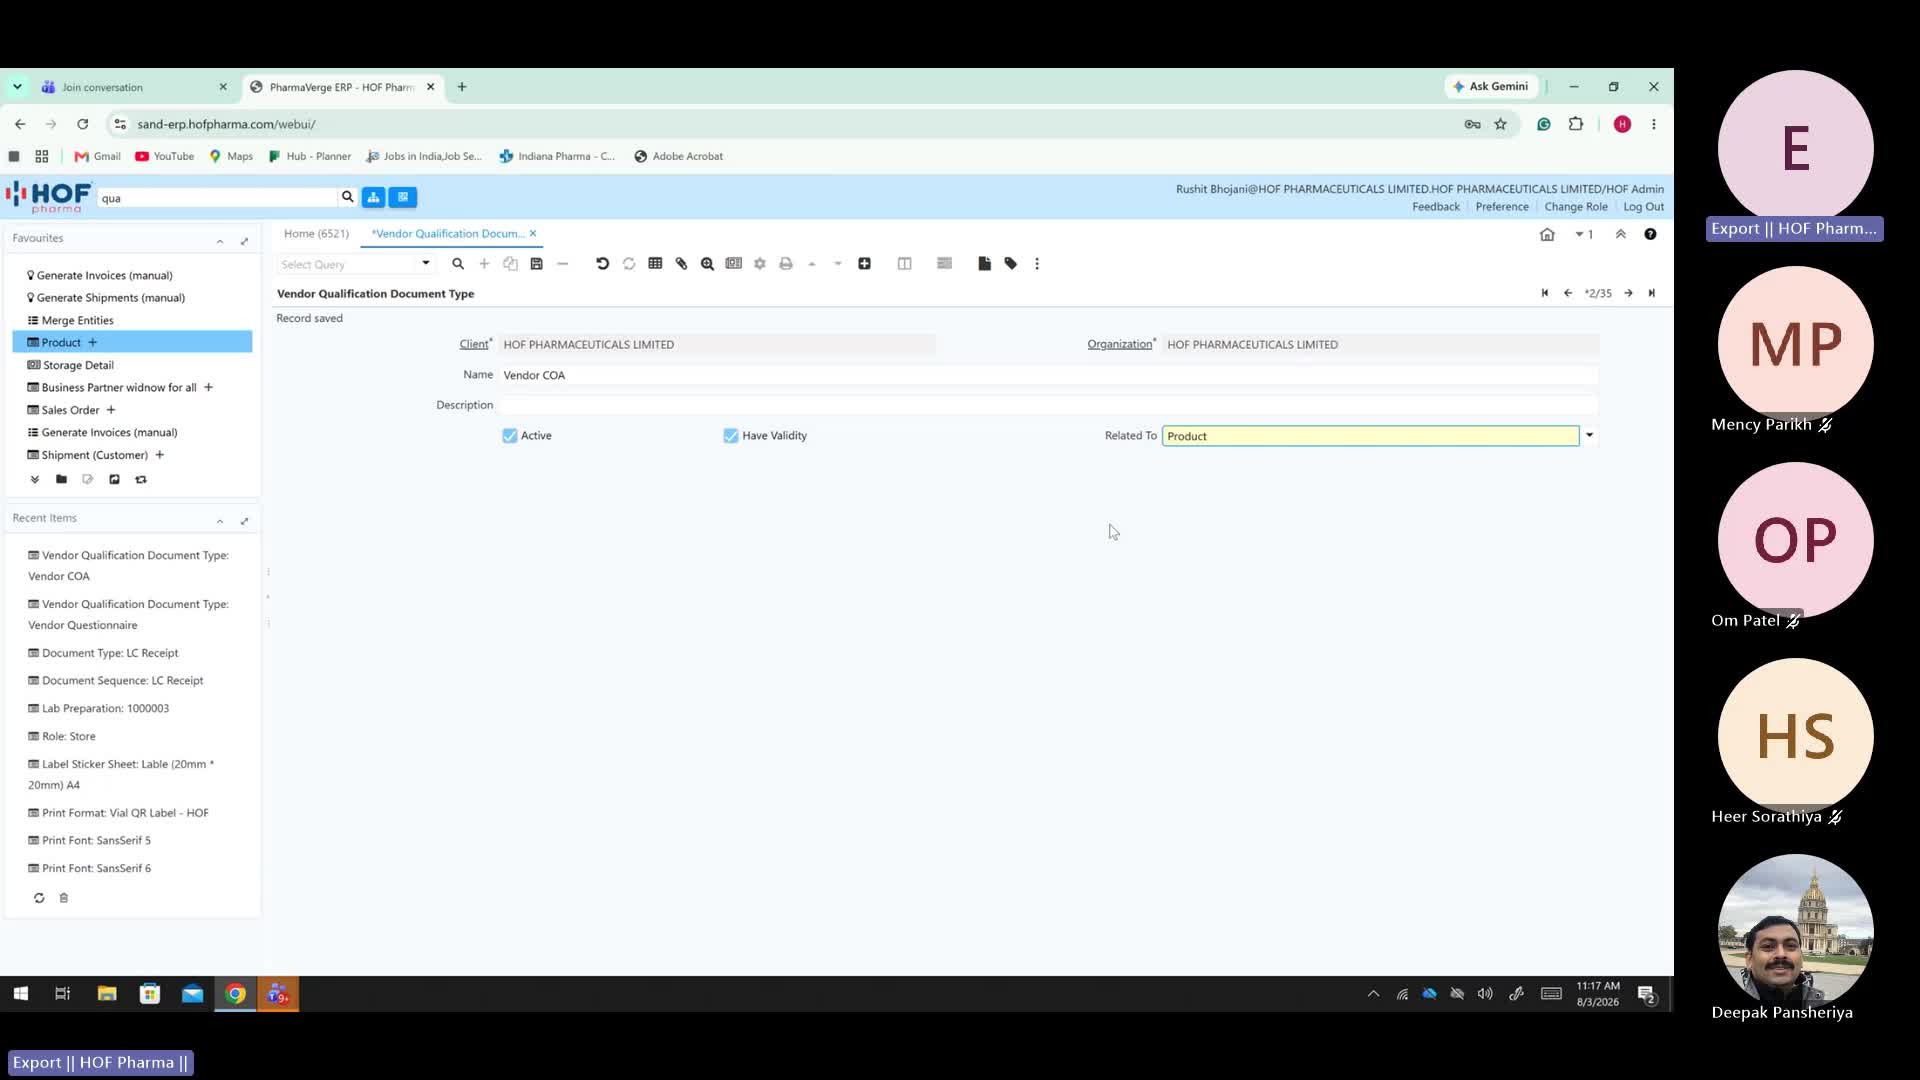Open Storage Detail favourite
This screenshot has height=1080, width=1920.
pyautogui.click(x=78, y=365)
